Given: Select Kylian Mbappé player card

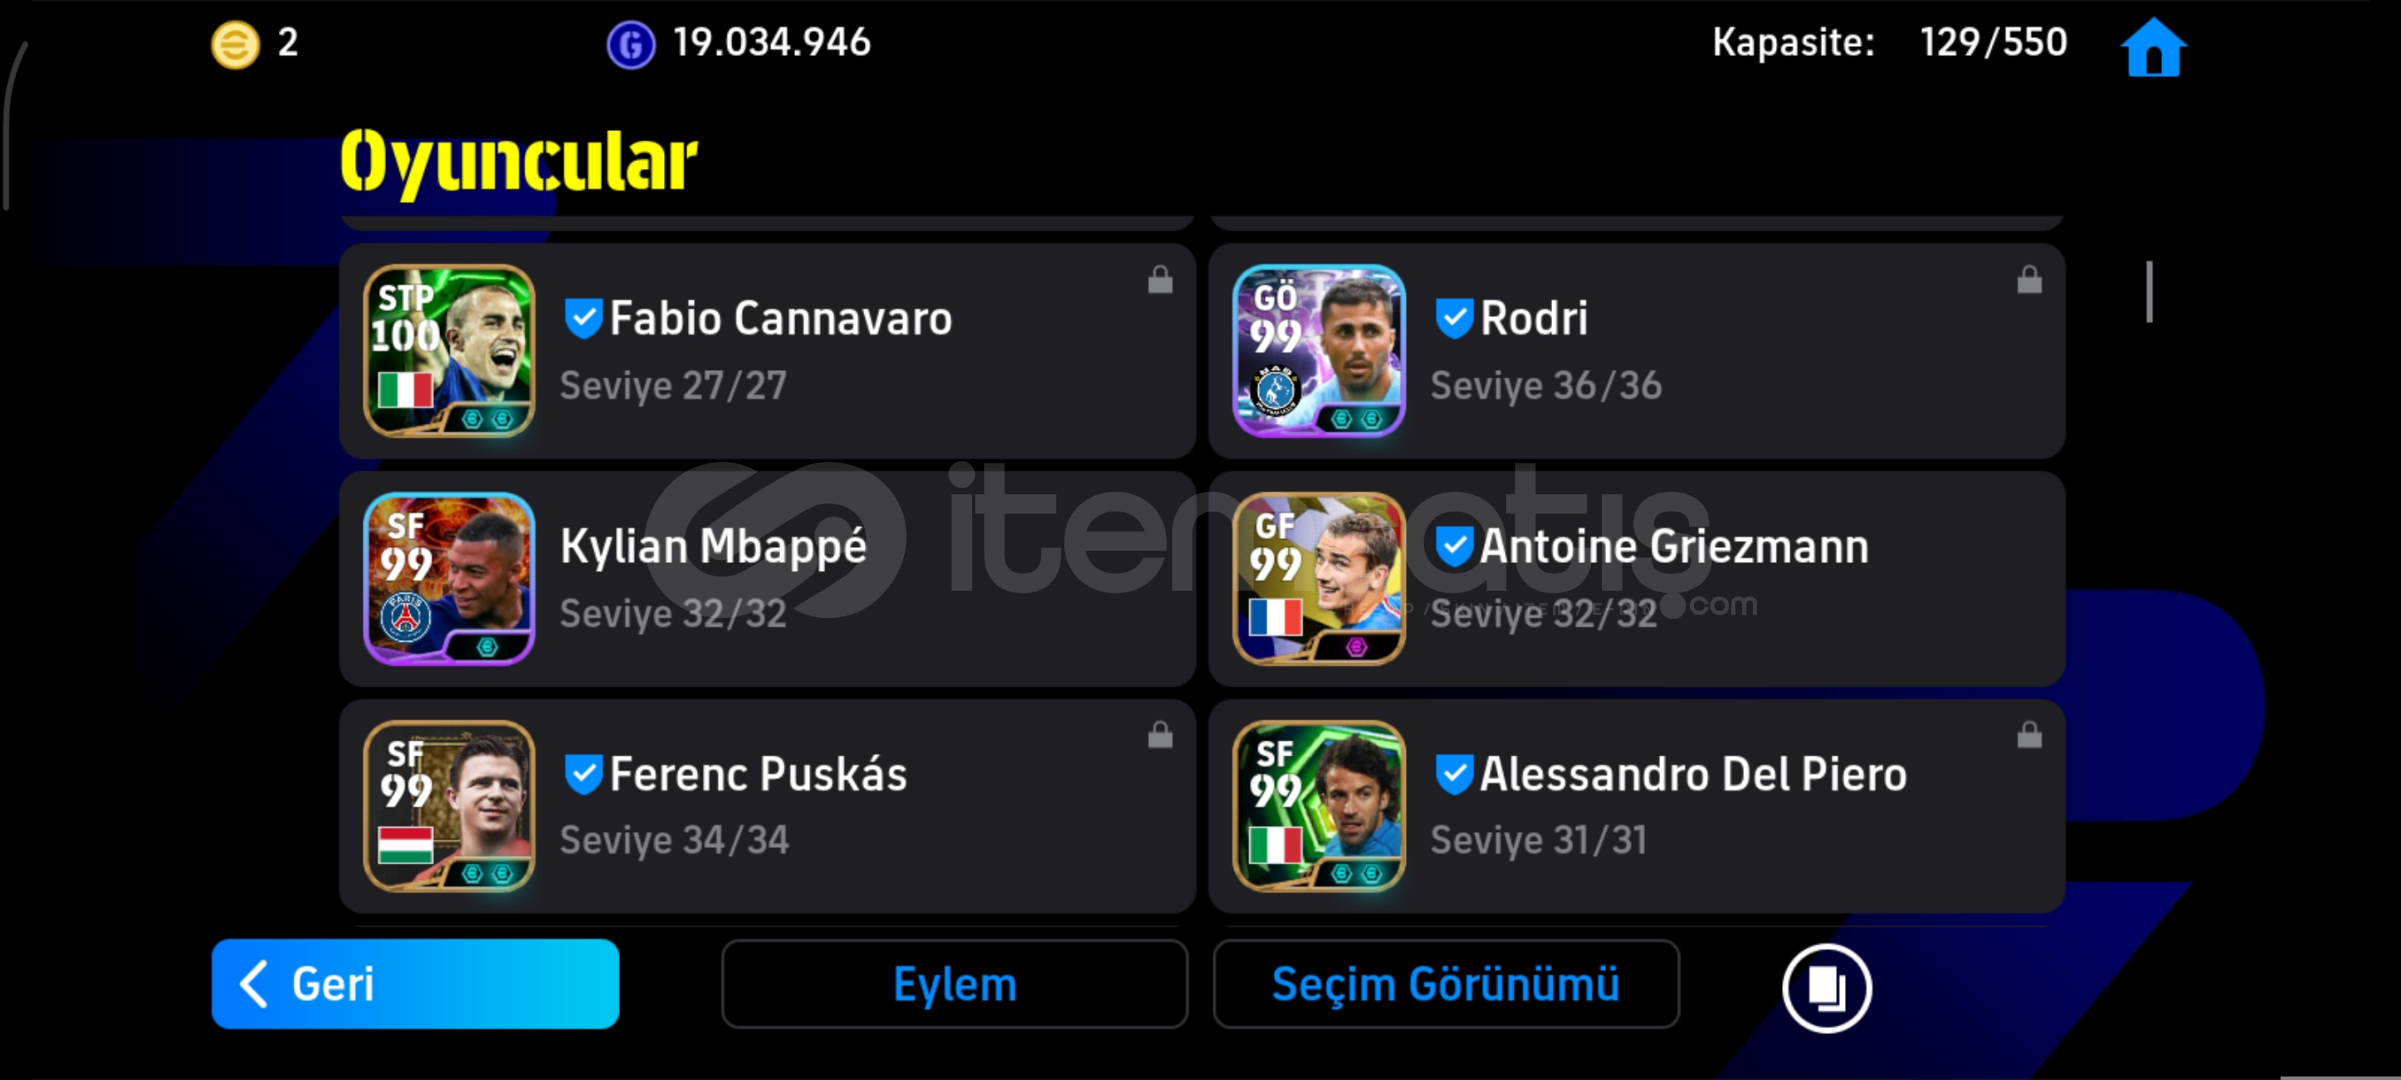Looking at the screenshot, I should point(767,579).
